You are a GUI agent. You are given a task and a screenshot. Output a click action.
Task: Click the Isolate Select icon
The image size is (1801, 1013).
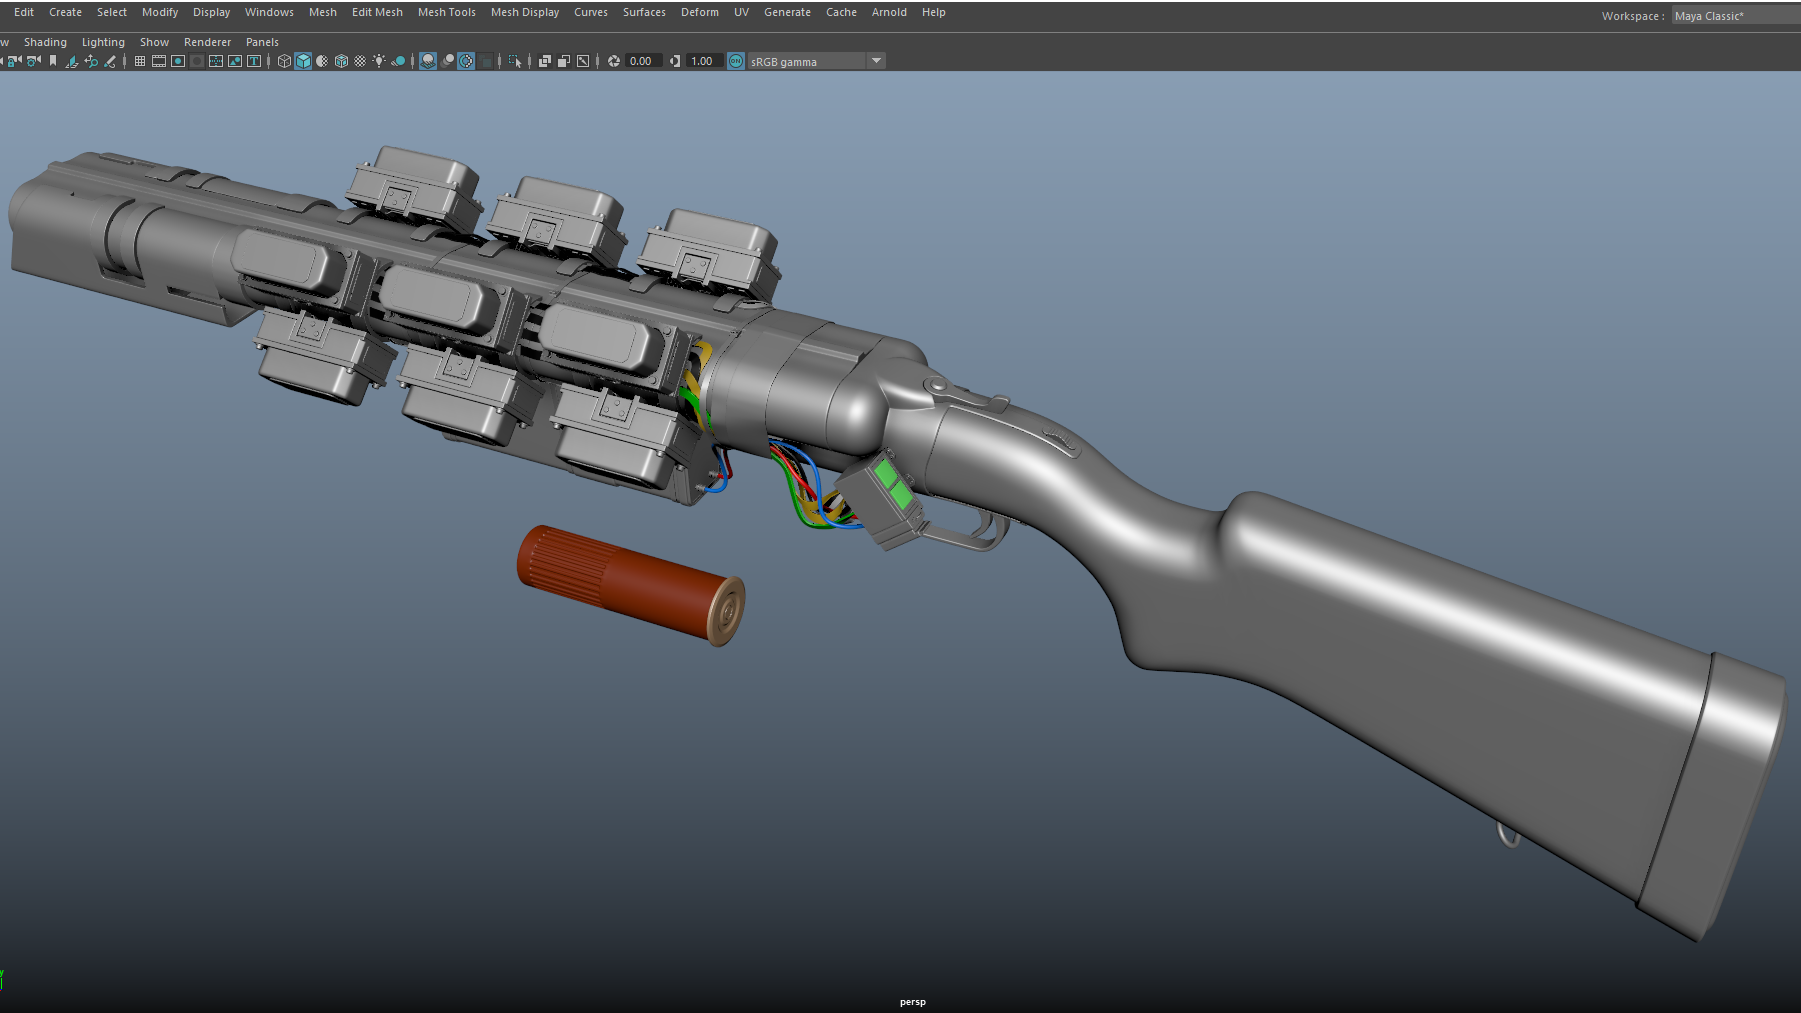[515, 61]
